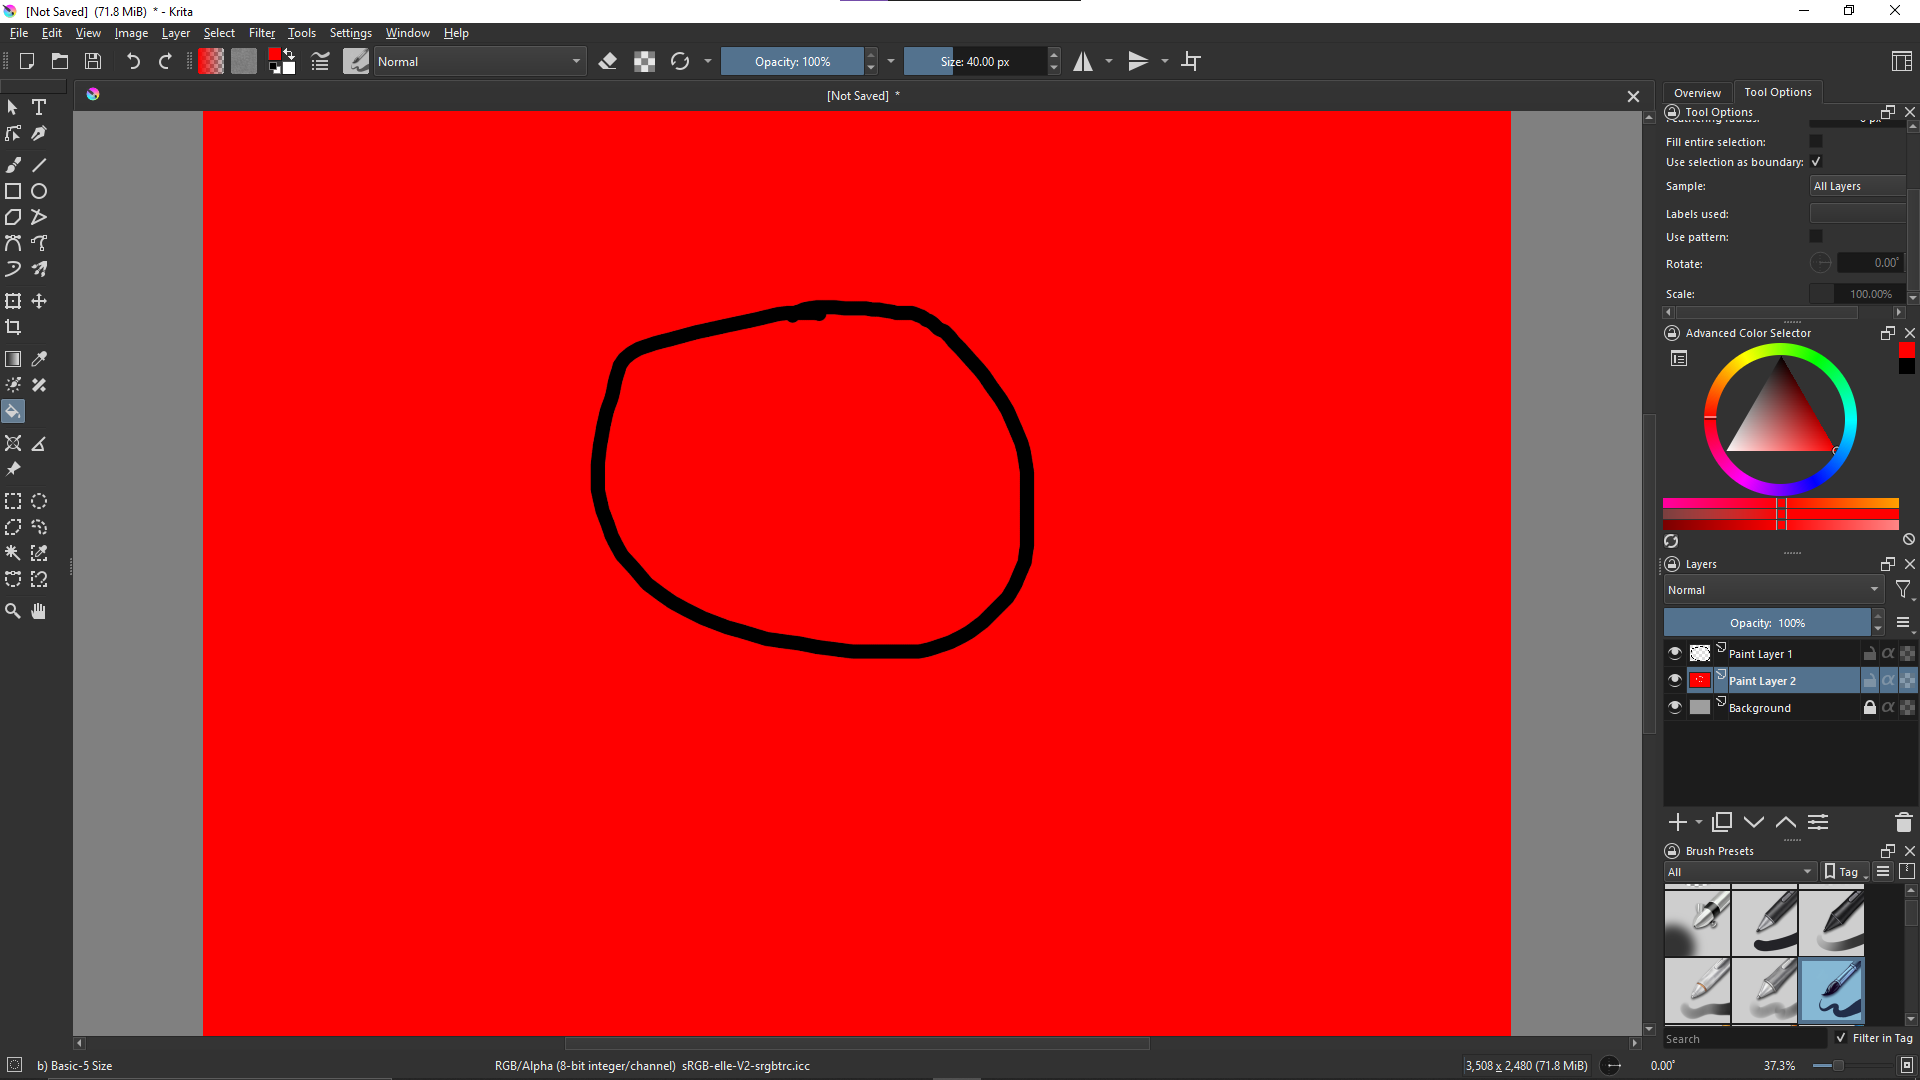Screen dimensions: 1920x1080
Task: Click the layer Opacity 100% slider
Action: coord(1767,623)
